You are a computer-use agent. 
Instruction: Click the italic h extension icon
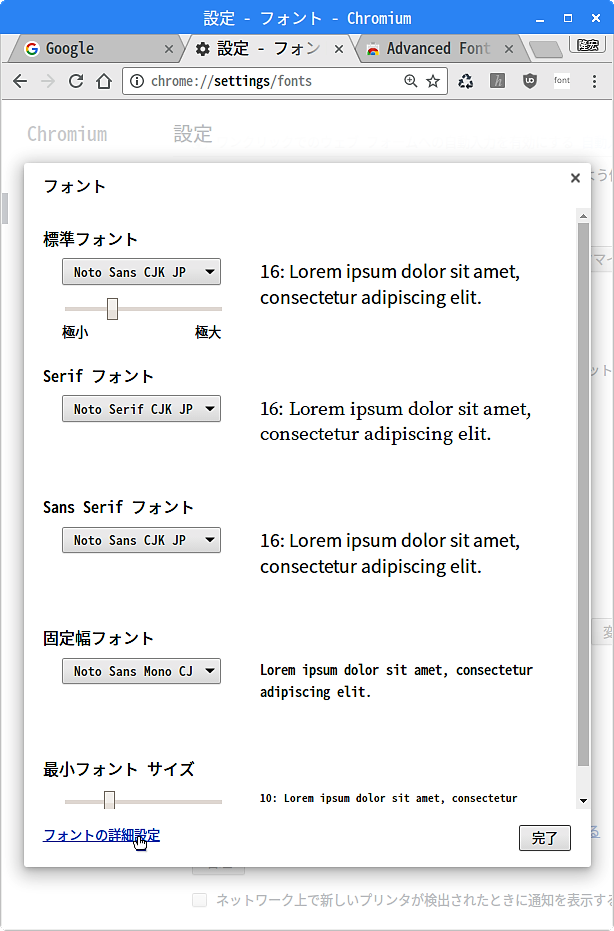point(498,81)
